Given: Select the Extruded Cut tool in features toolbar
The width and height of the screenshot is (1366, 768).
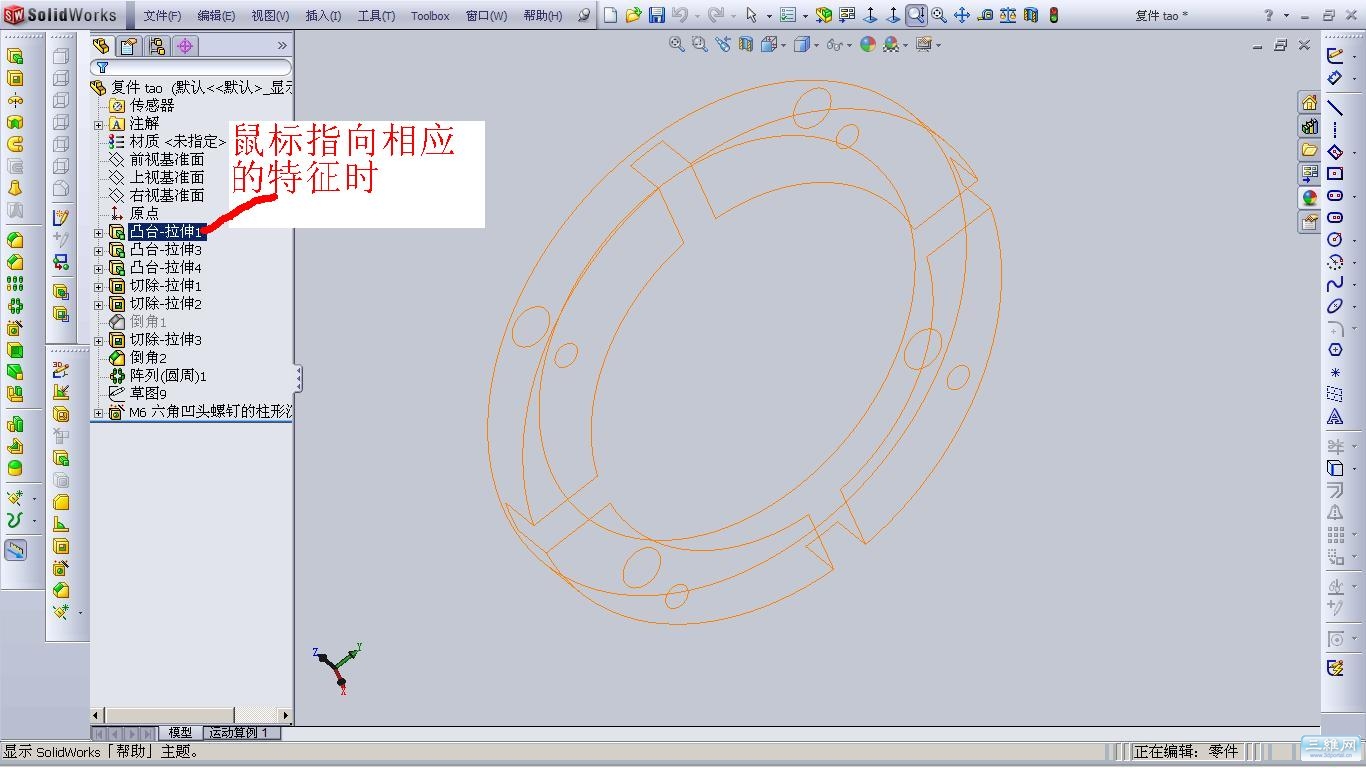Looking at the screenshot, I should 15,78.
